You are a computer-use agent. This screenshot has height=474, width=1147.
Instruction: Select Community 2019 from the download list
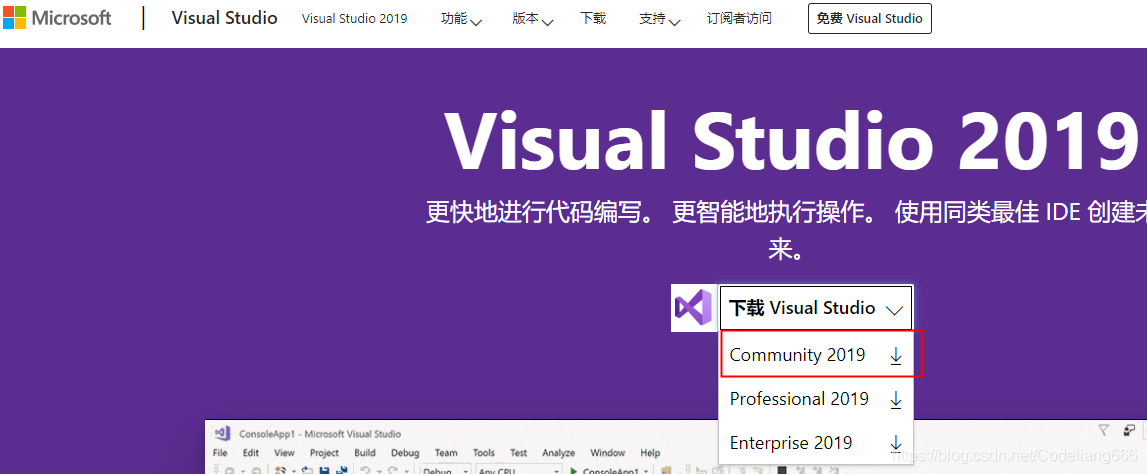tap(816, 355)
